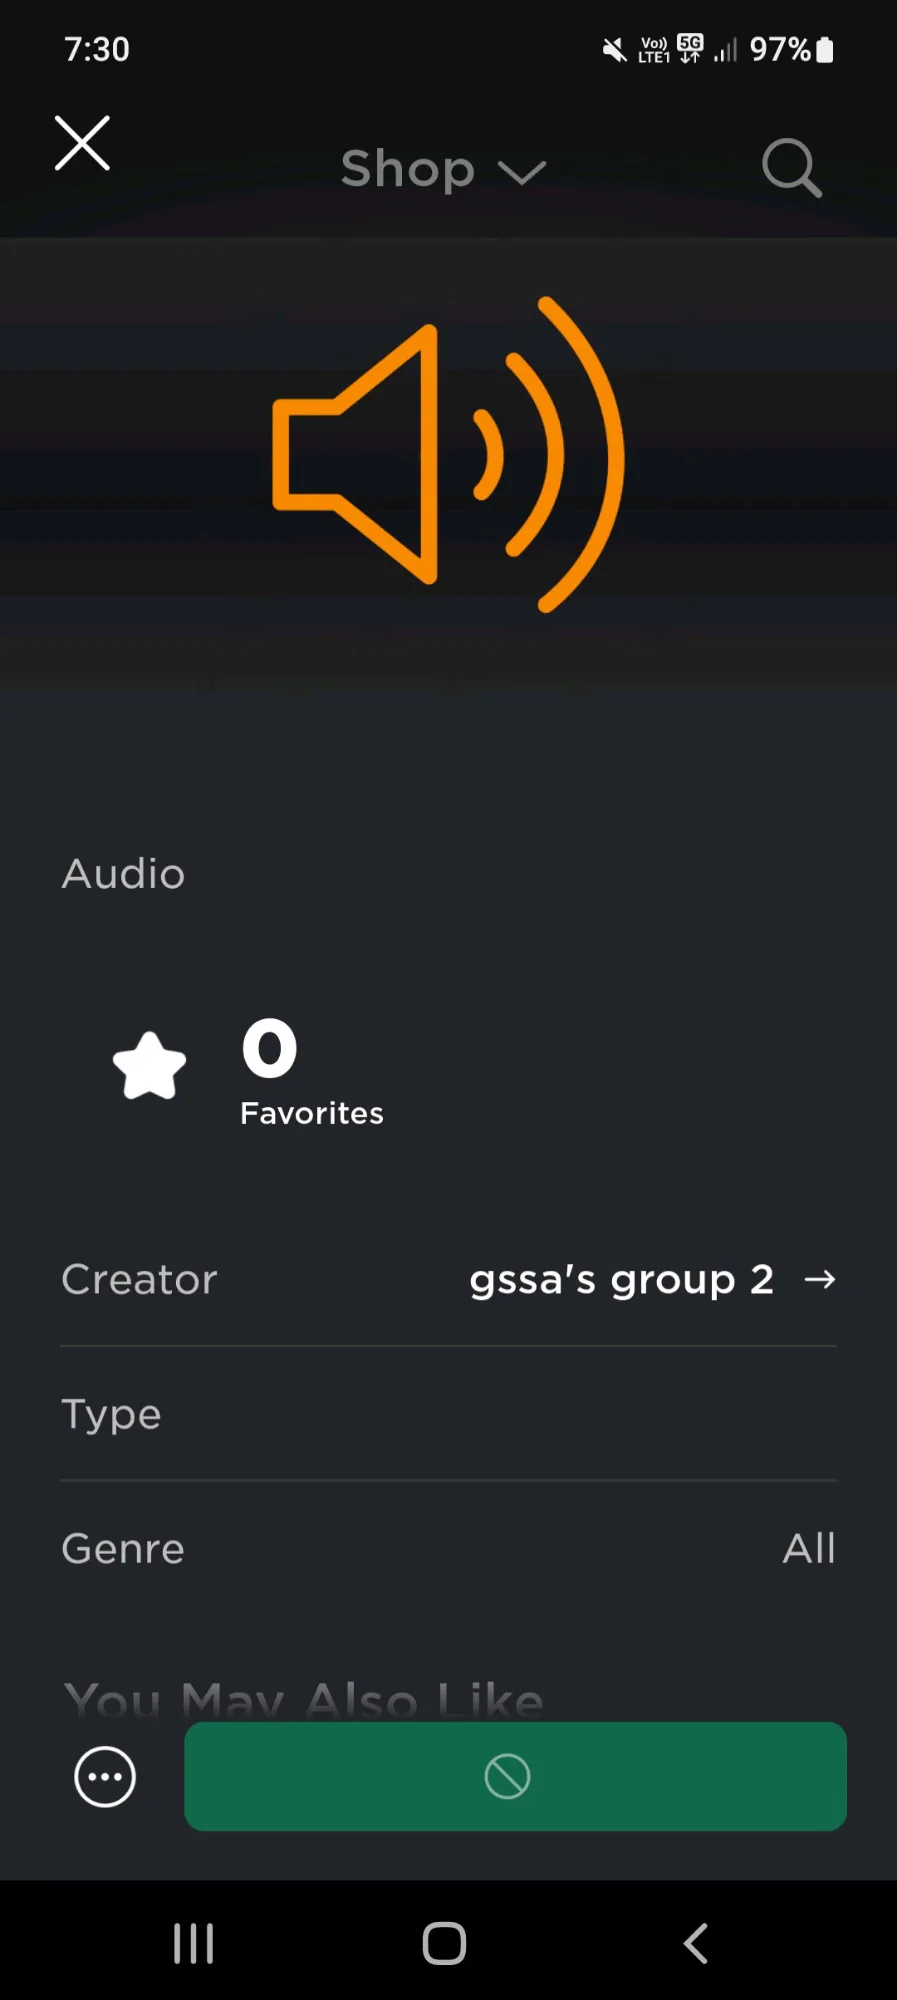Tap the Android back arrow
This screenshot has width=897, height=2000.
click(x=696, y=1944)
